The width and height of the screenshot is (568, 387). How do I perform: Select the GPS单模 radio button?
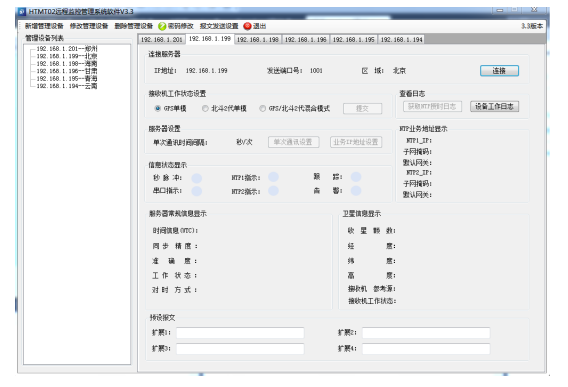(x=158, y=108)
